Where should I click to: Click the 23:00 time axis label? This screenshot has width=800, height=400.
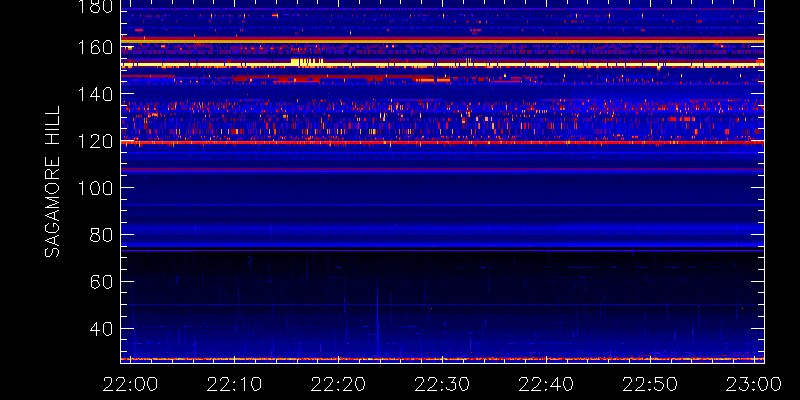pos(754,384)
